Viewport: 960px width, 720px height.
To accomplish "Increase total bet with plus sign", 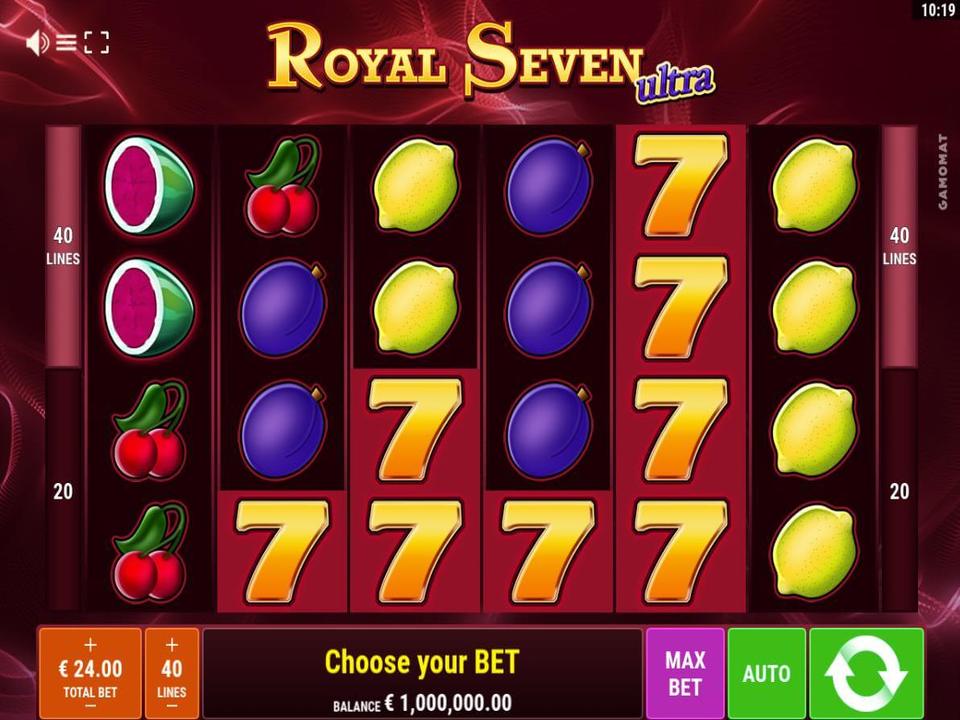I will click(x=91, y=645).
